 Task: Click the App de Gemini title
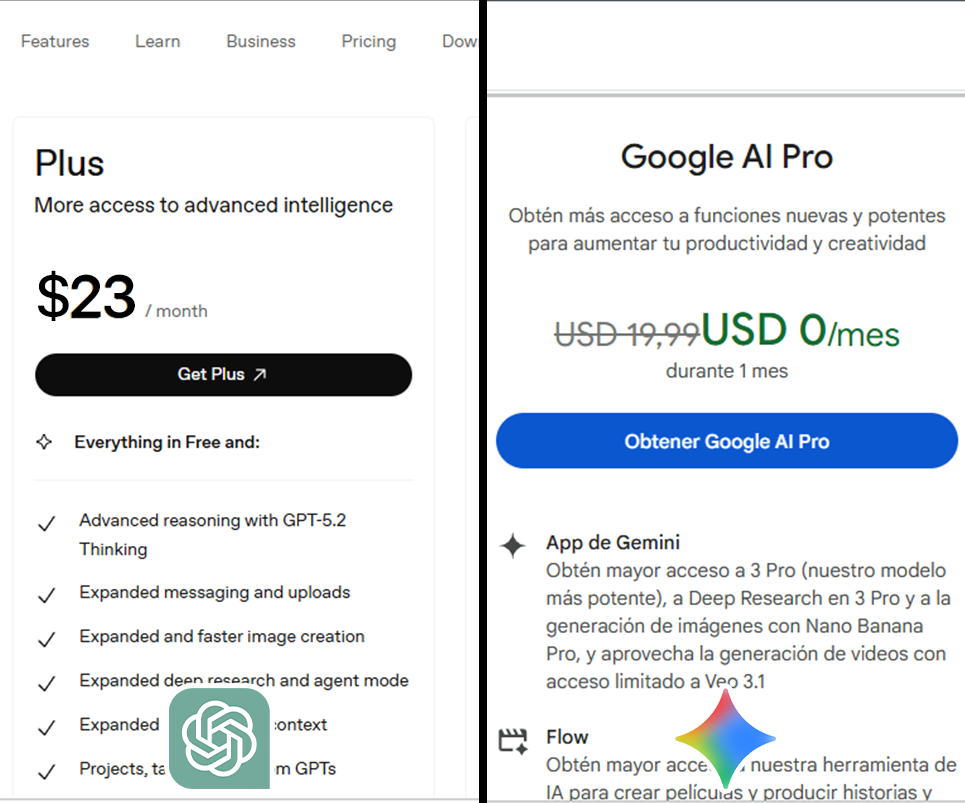613,542
